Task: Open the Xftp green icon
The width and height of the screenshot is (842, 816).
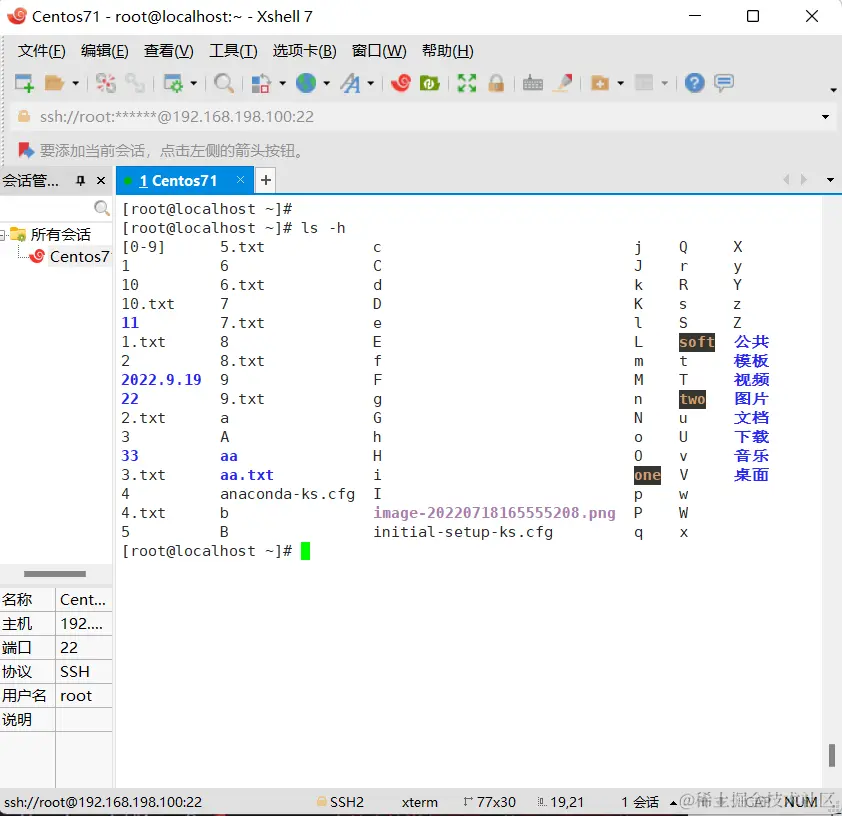Action: [430, 83]
